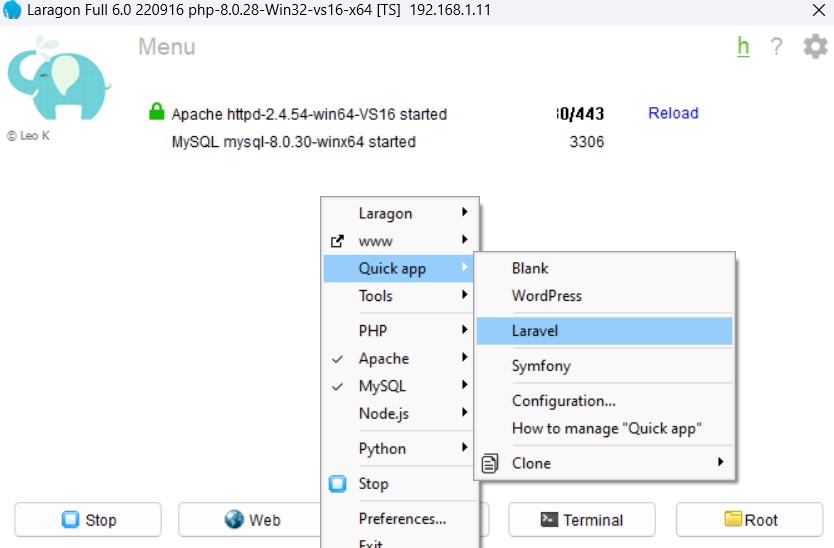834x548 pixels.
Task: Click the terminal icon on Terminal button
Action: 549,519
